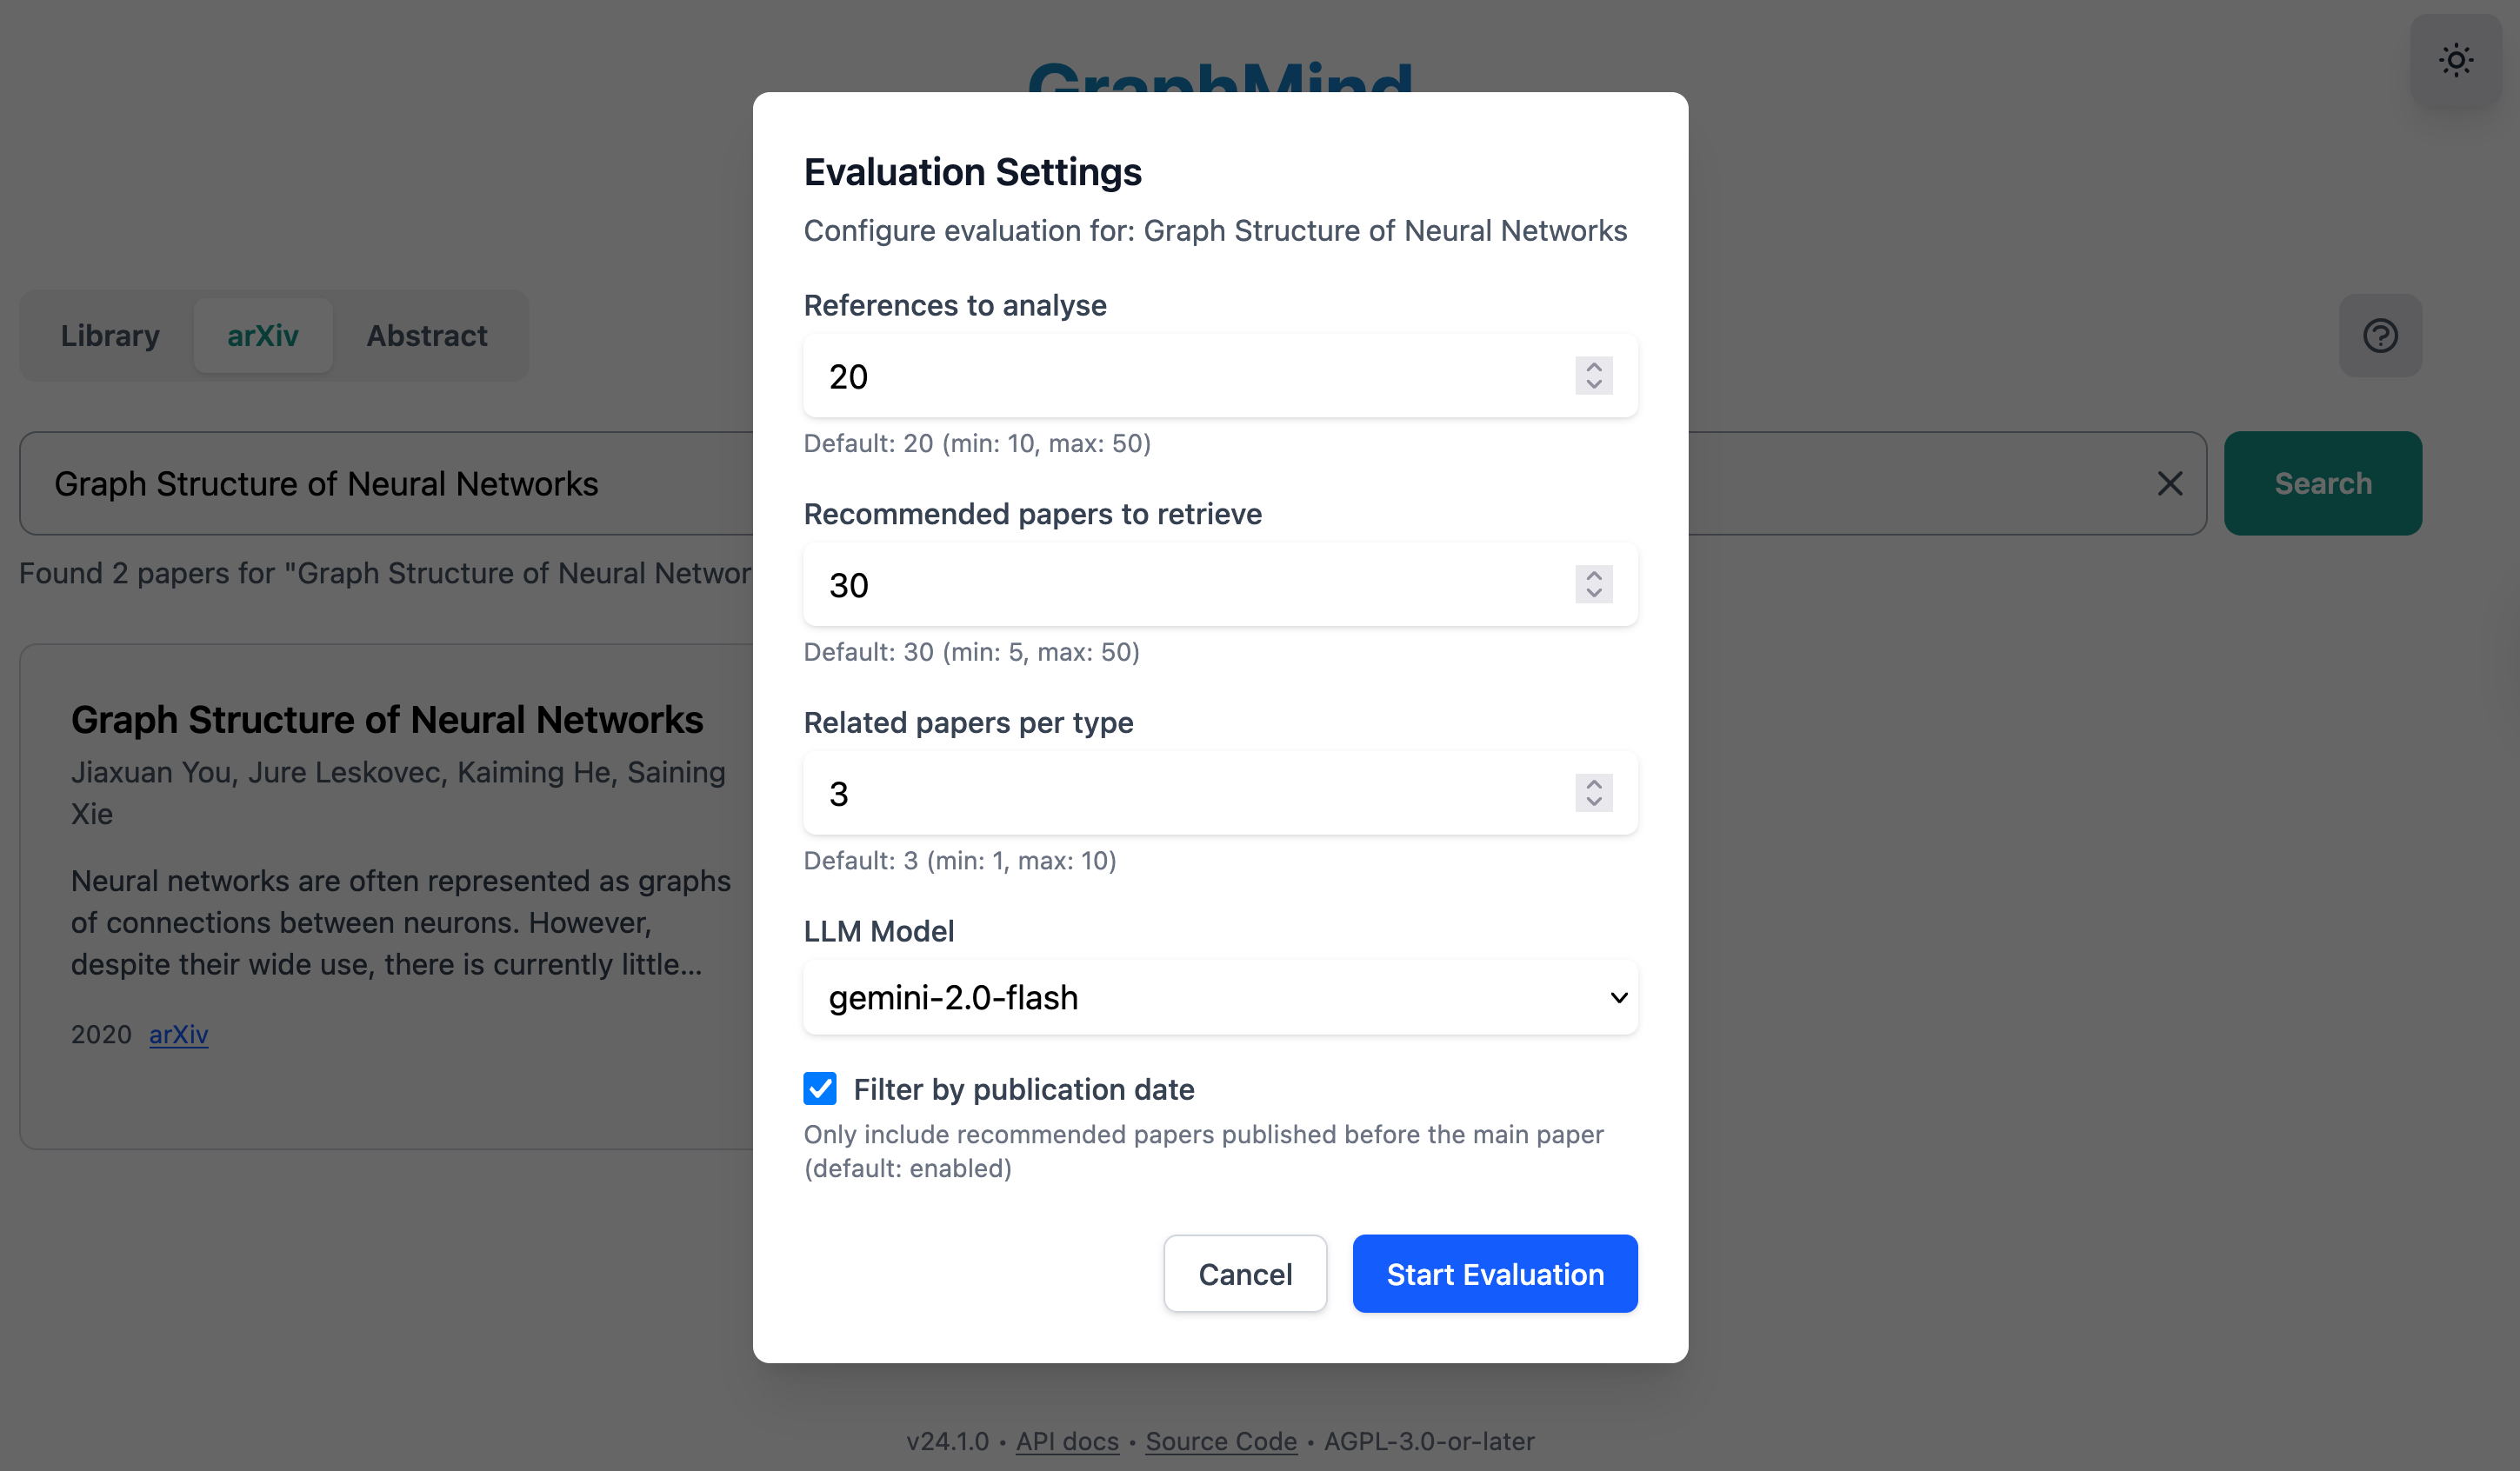Clear the search field with X icon
This screenshot has width=2520, height=1471.
(x=2169, y=483)
